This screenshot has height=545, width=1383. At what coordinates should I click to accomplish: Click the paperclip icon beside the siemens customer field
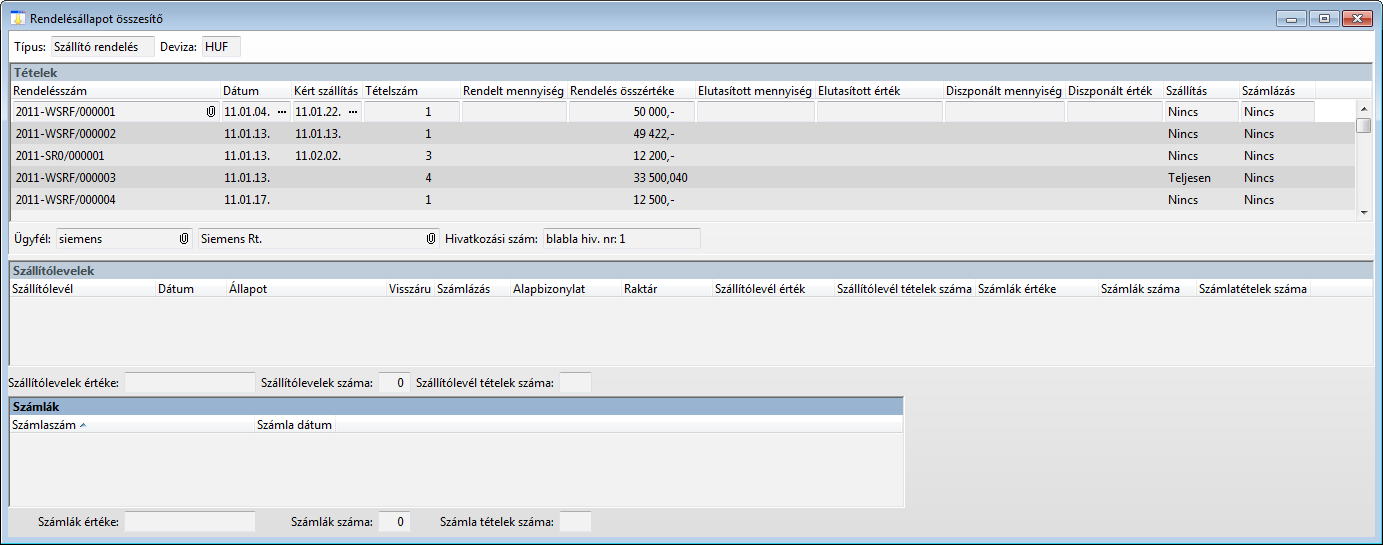click(184, 239)
